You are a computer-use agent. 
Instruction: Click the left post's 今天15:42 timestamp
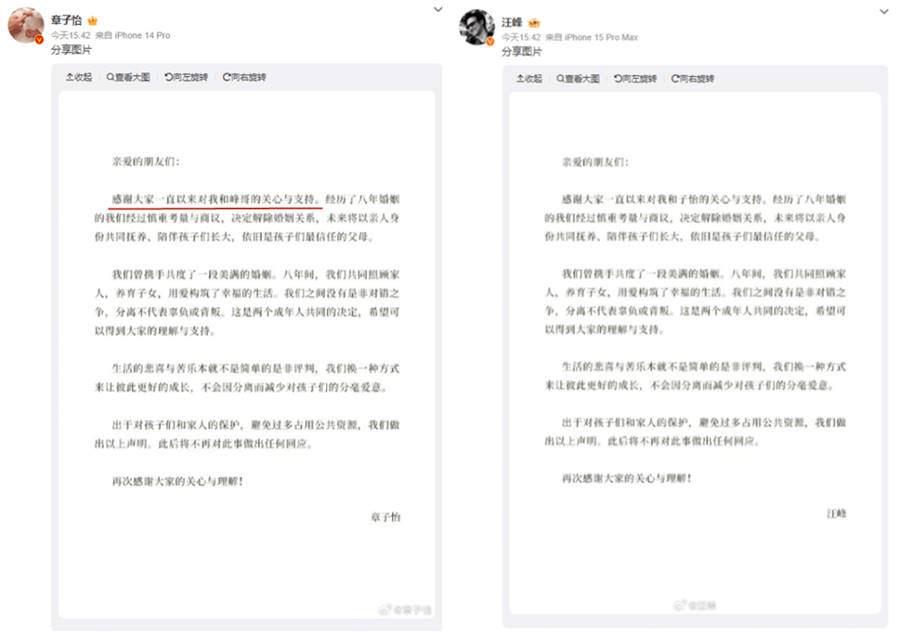click(70, 36)
